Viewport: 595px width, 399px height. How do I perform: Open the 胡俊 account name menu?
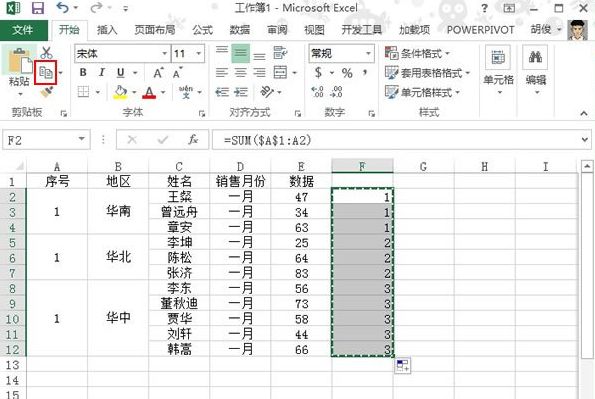(x=545, y=30)
